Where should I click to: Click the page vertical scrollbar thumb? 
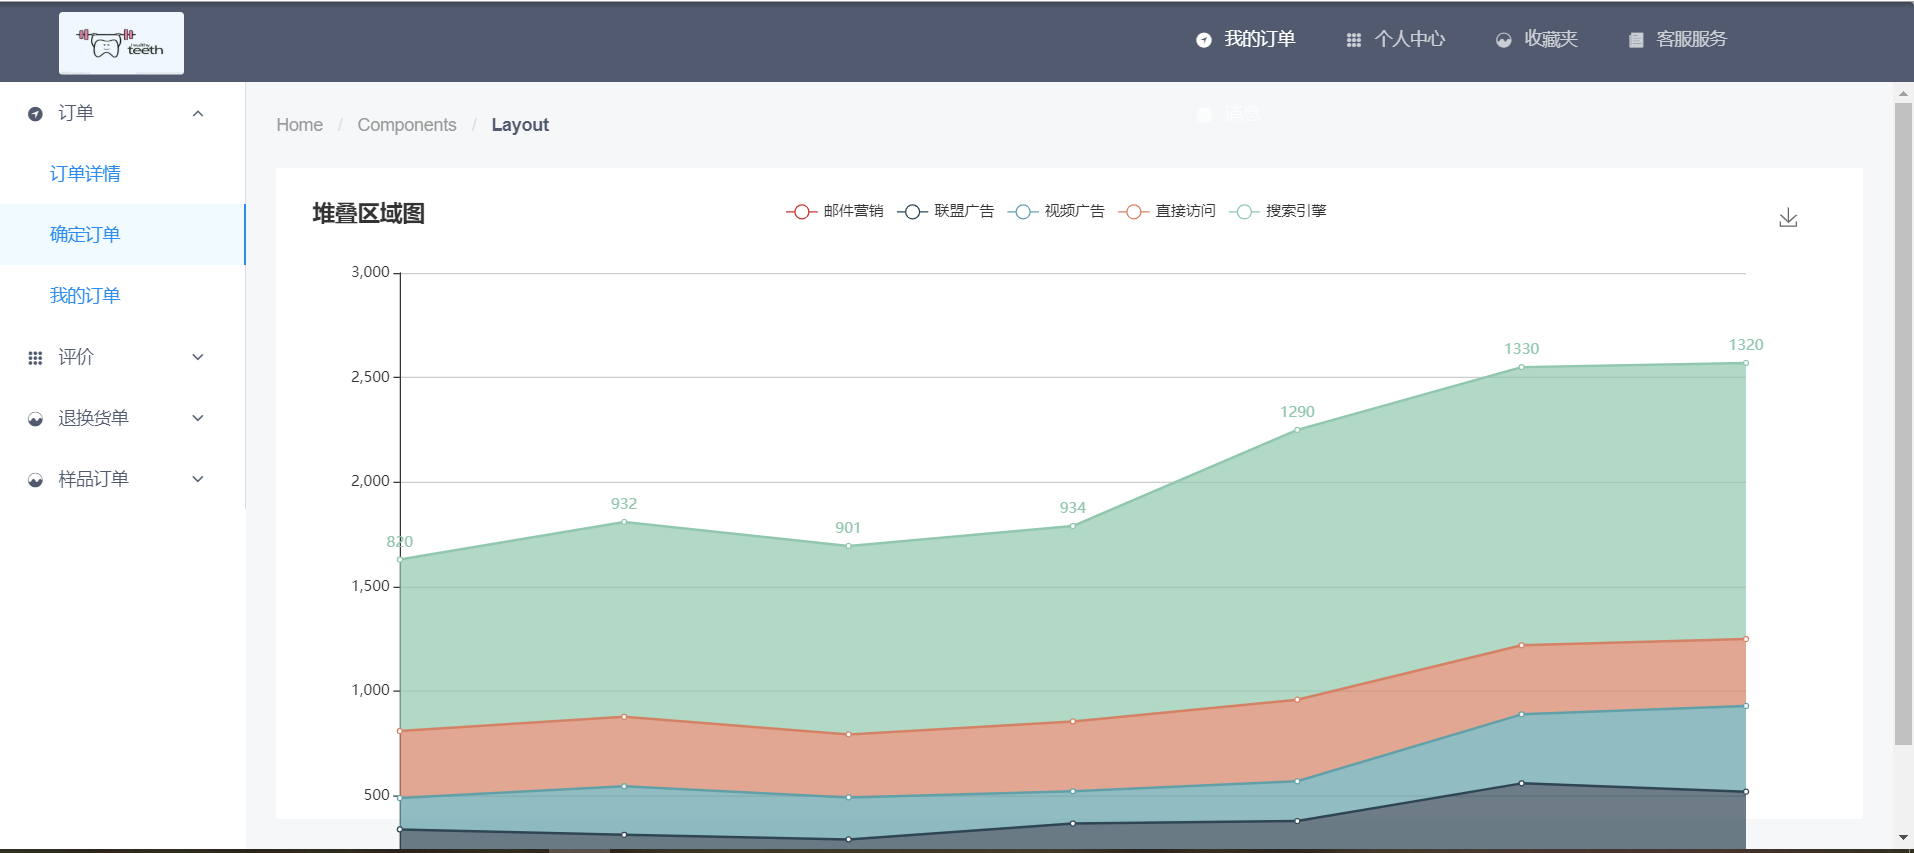1903,424
